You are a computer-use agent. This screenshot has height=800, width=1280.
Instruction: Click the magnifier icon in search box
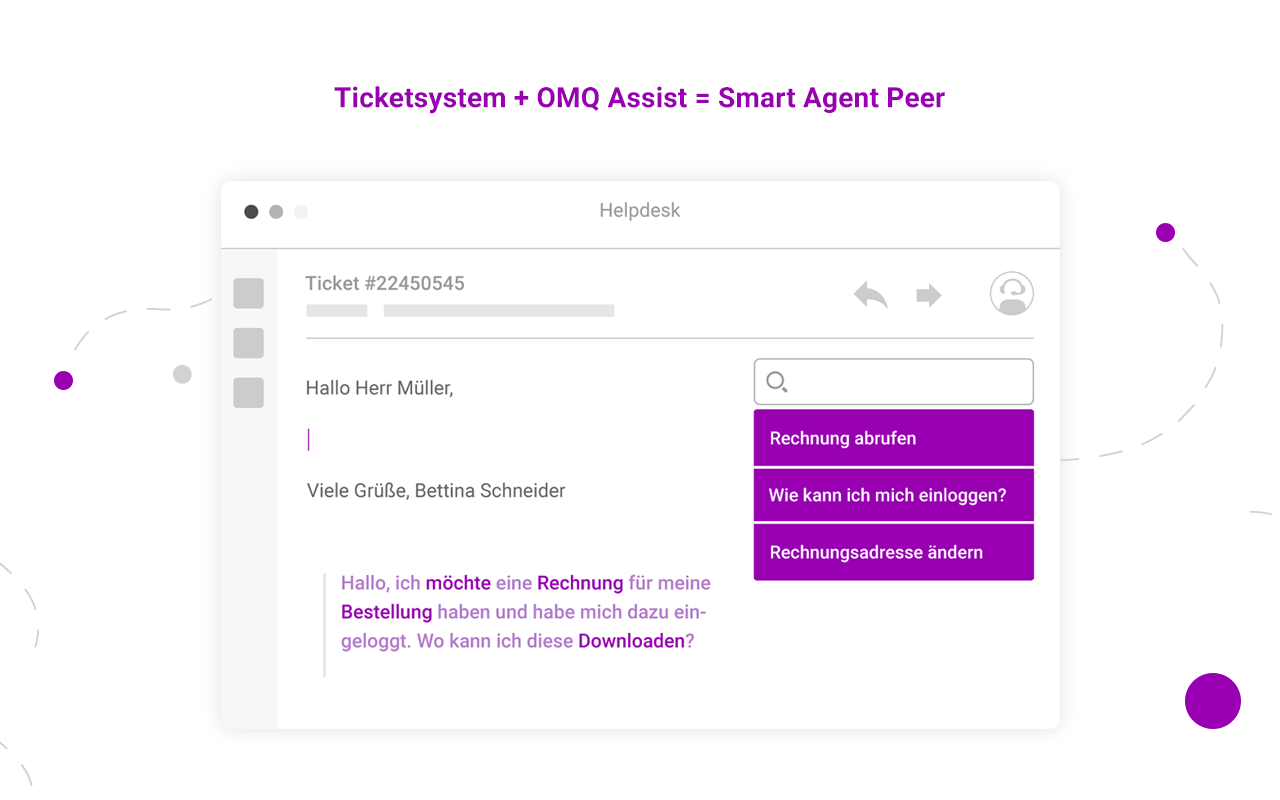(776, 382)
